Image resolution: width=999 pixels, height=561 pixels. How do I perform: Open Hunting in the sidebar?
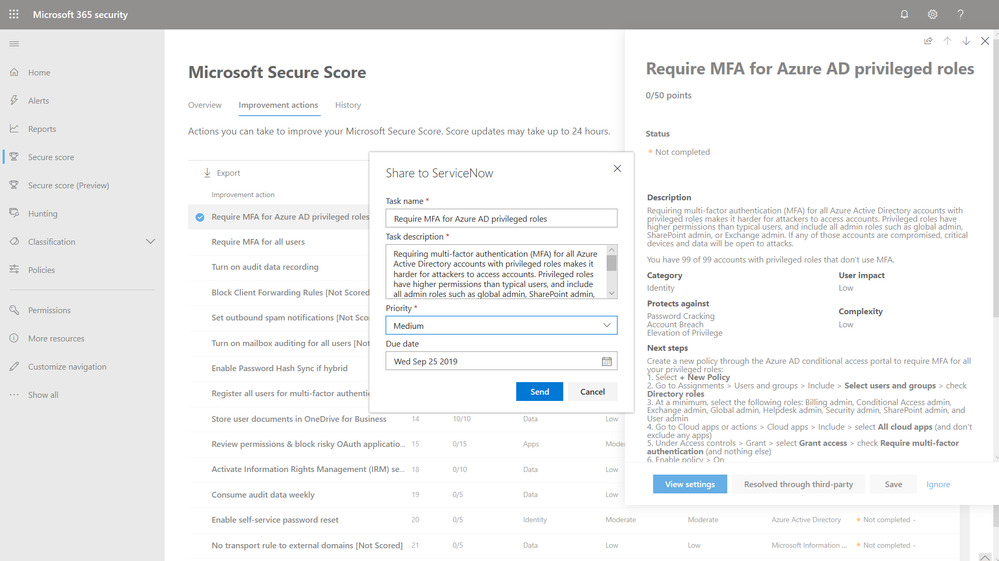click(x=43, y=213)
